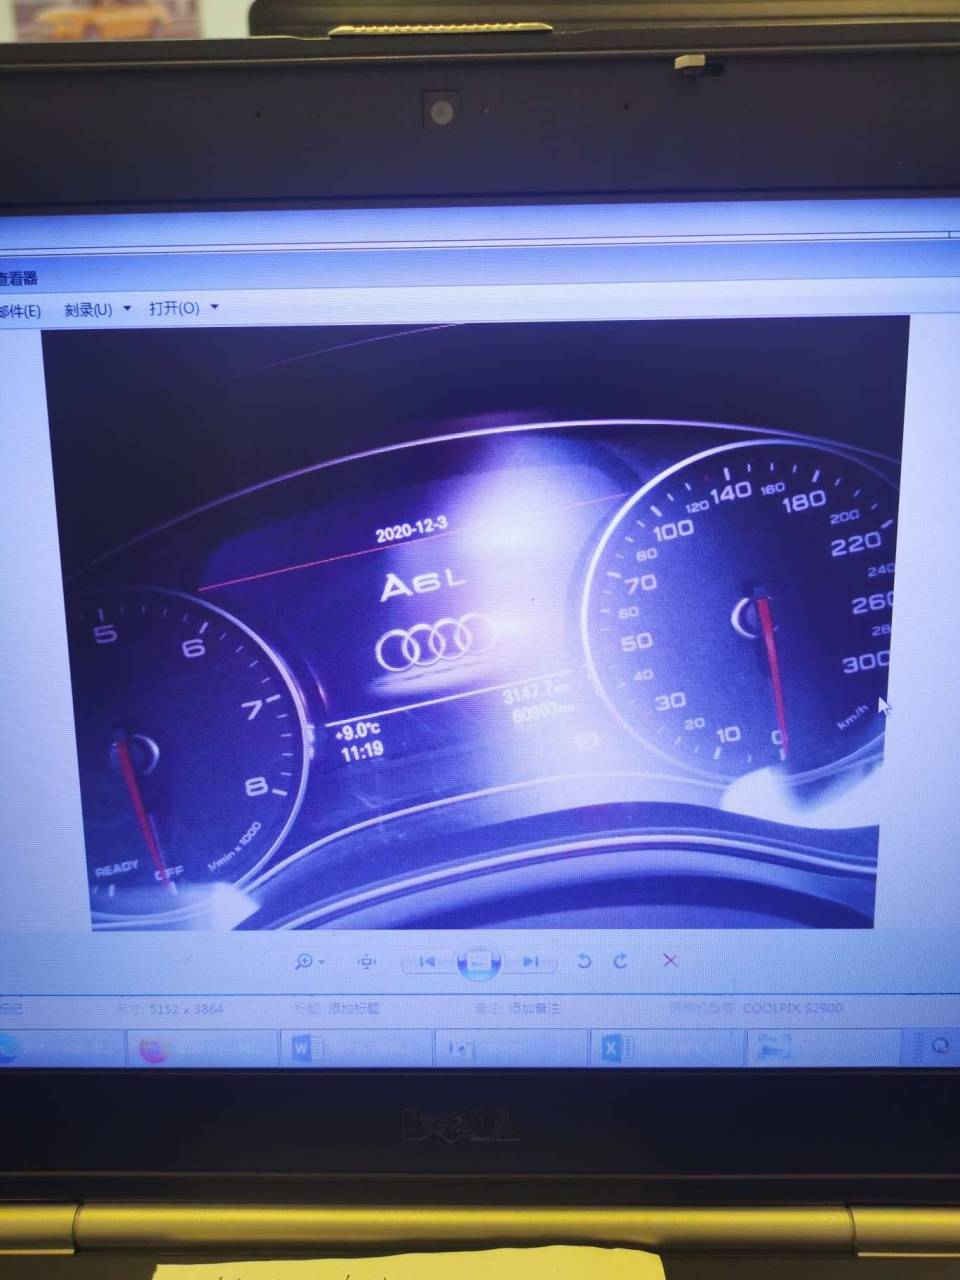Fit the picture to actual size
Image resolution: width=960 pixels, height=1280 pixels.
click(367, 961)
